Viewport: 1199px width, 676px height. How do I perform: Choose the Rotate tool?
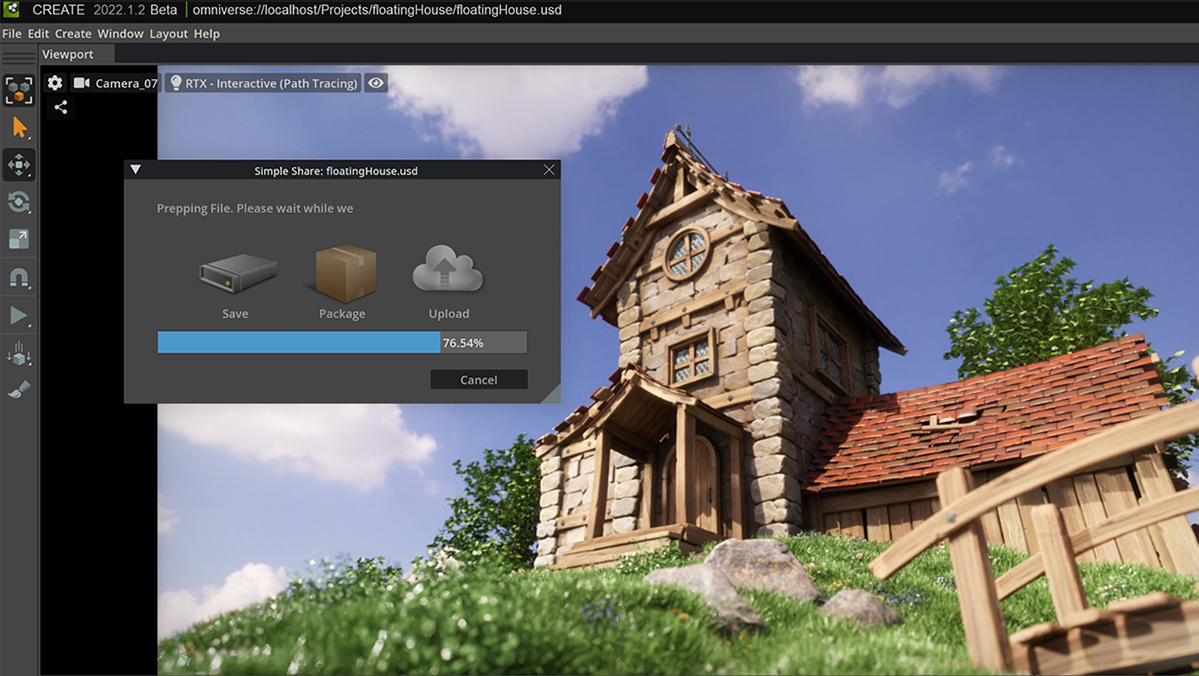click(19, 202)
